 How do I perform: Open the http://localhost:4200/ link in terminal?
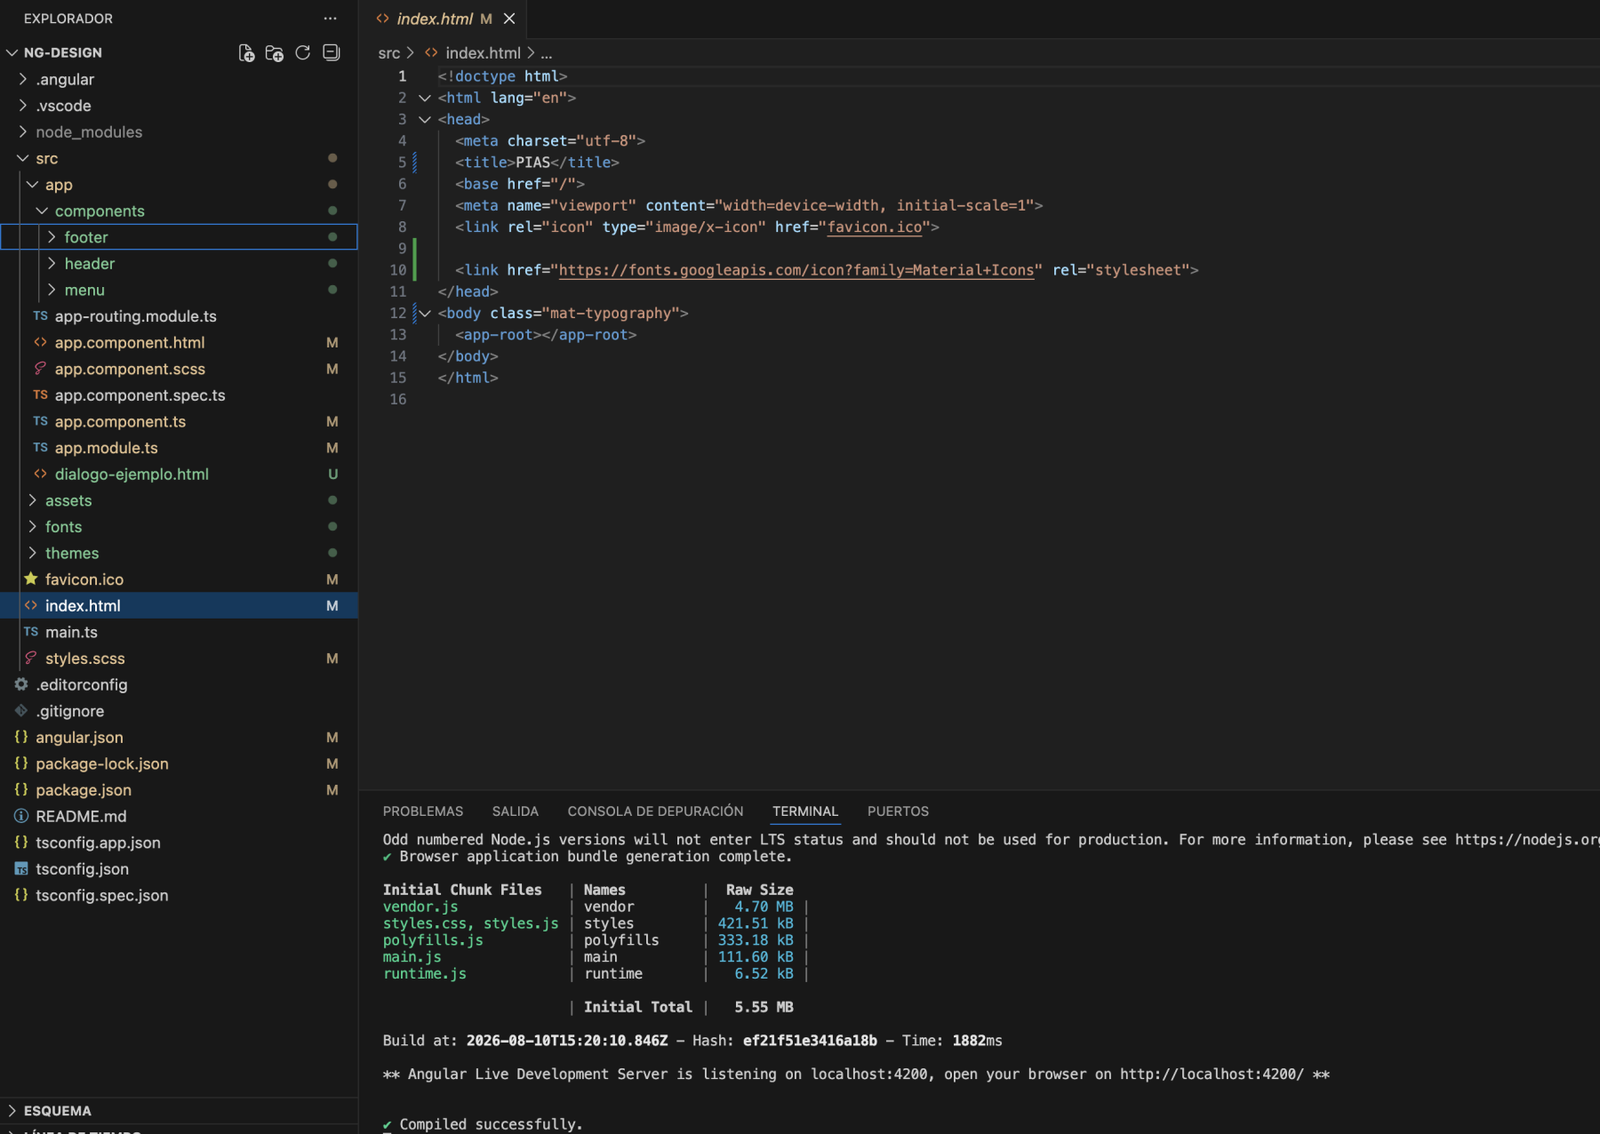1212,1074
